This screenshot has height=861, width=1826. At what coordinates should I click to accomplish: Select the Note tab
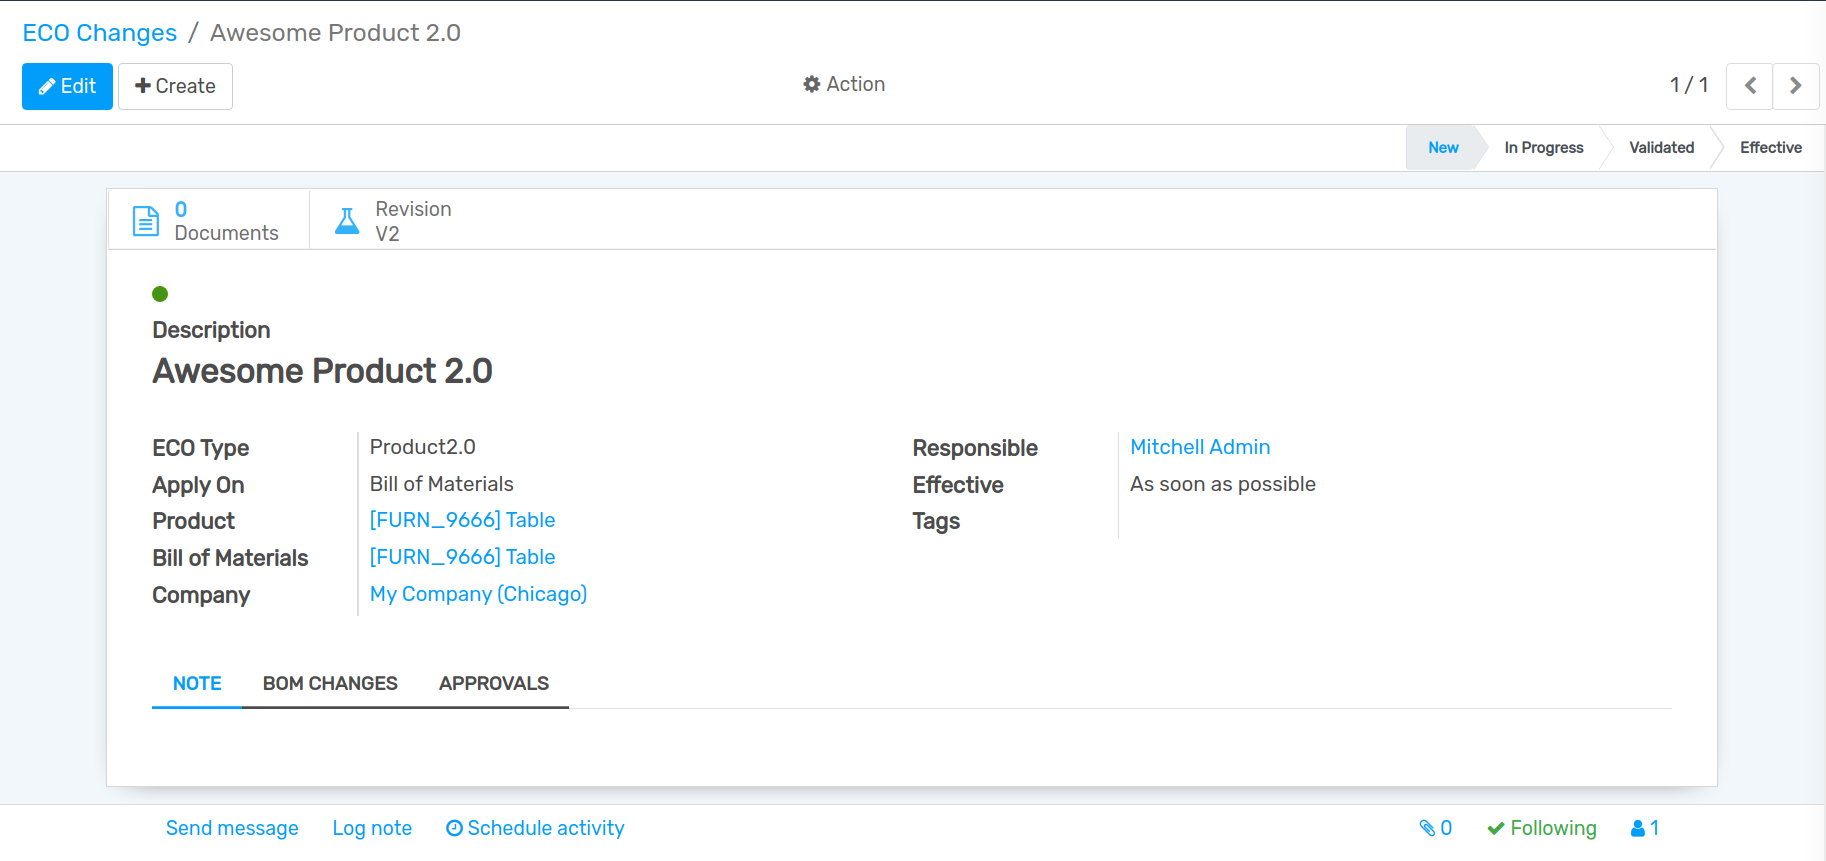197,684
